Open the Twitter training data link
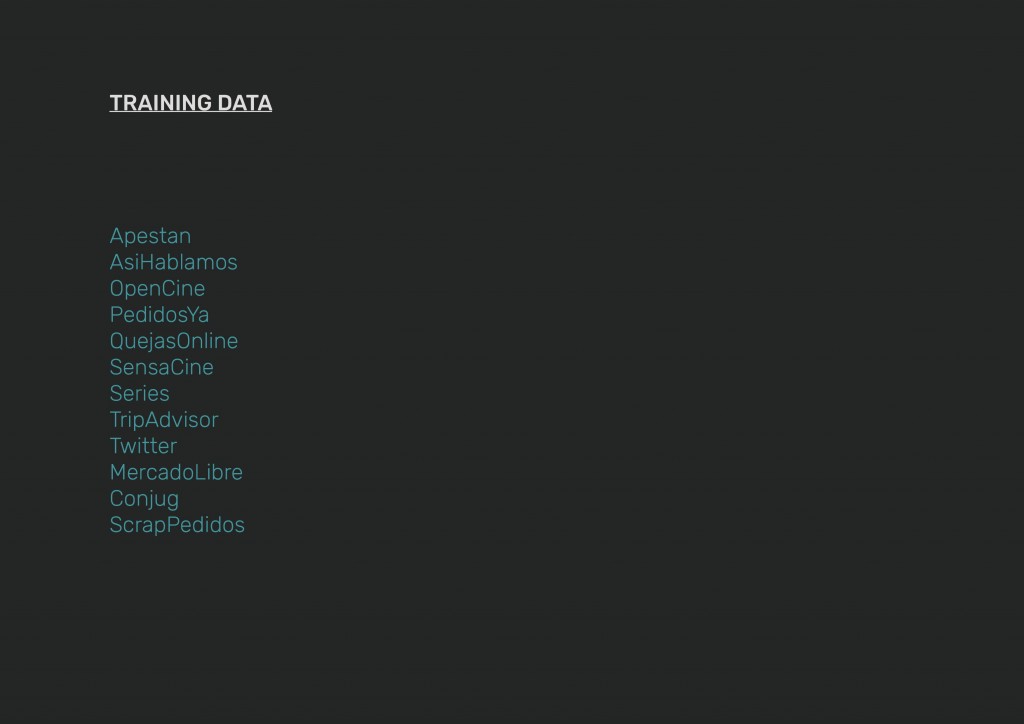The height and width of the screenshot is (724, 1024). 143,446
